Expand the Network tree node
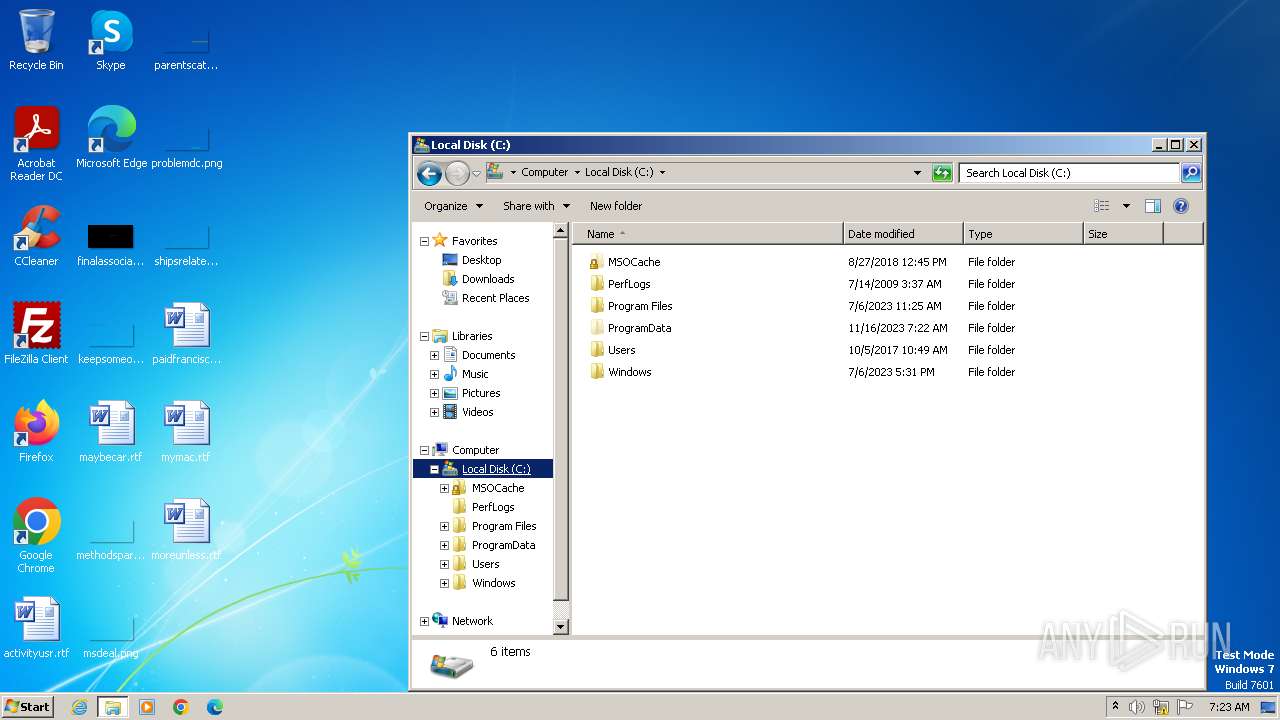1280x720 pixels. tap(424, 621)
